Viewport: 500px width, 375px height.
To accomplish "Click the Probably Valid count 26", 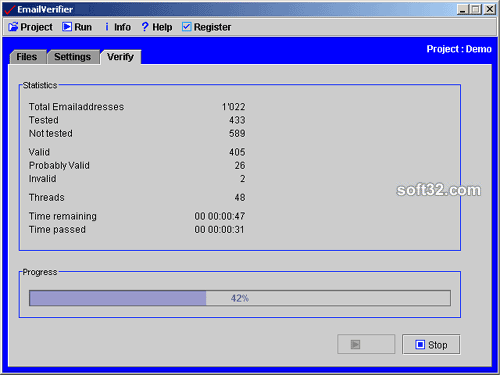I will (240, 165).
